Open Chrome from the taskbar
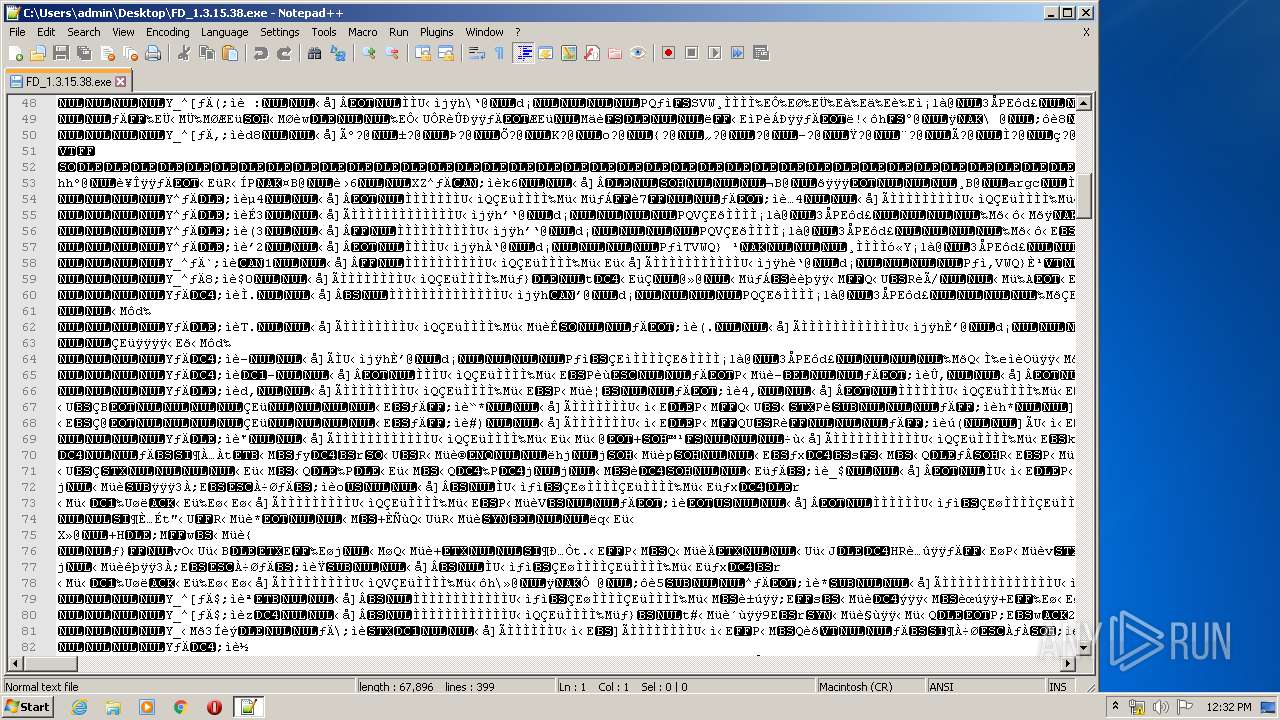The image size is (1280, 720). coord(180,707)
